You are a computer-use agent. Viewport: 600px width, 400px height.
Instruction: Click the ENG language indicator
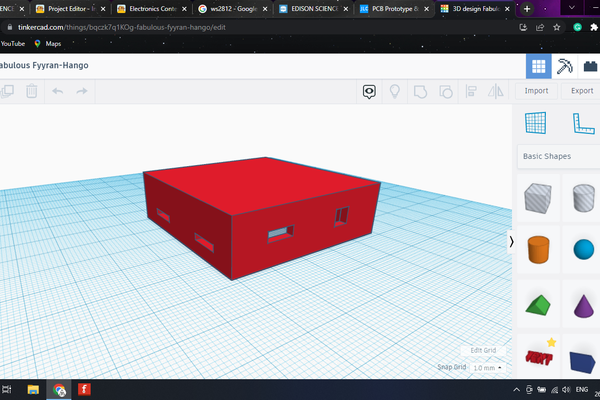pos(582,389)
